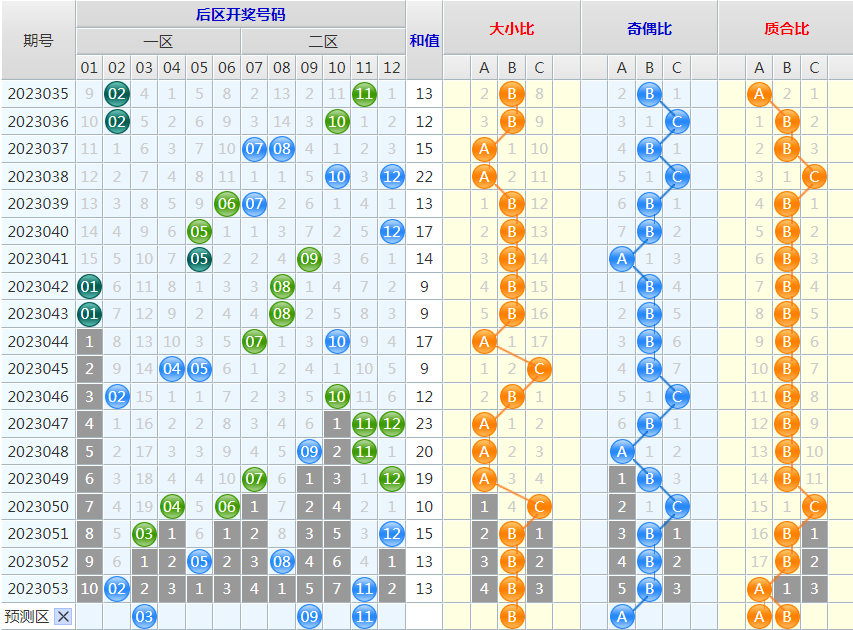Click the 质合比 header
Viewport: 853px width, 630px height.
(x=785, y=29)
